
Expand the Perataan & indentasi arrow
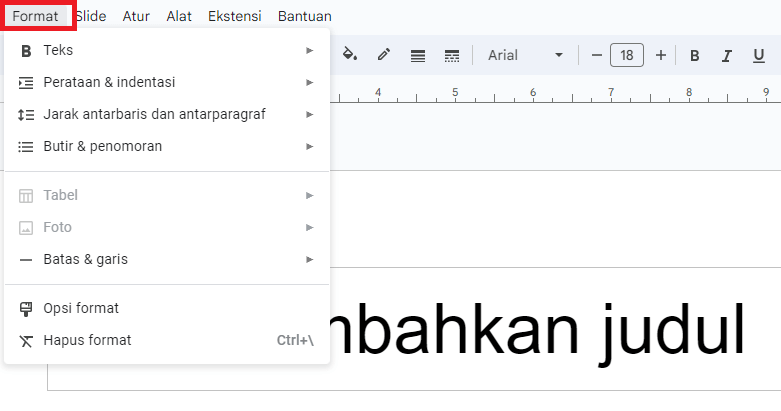point(310,82)
